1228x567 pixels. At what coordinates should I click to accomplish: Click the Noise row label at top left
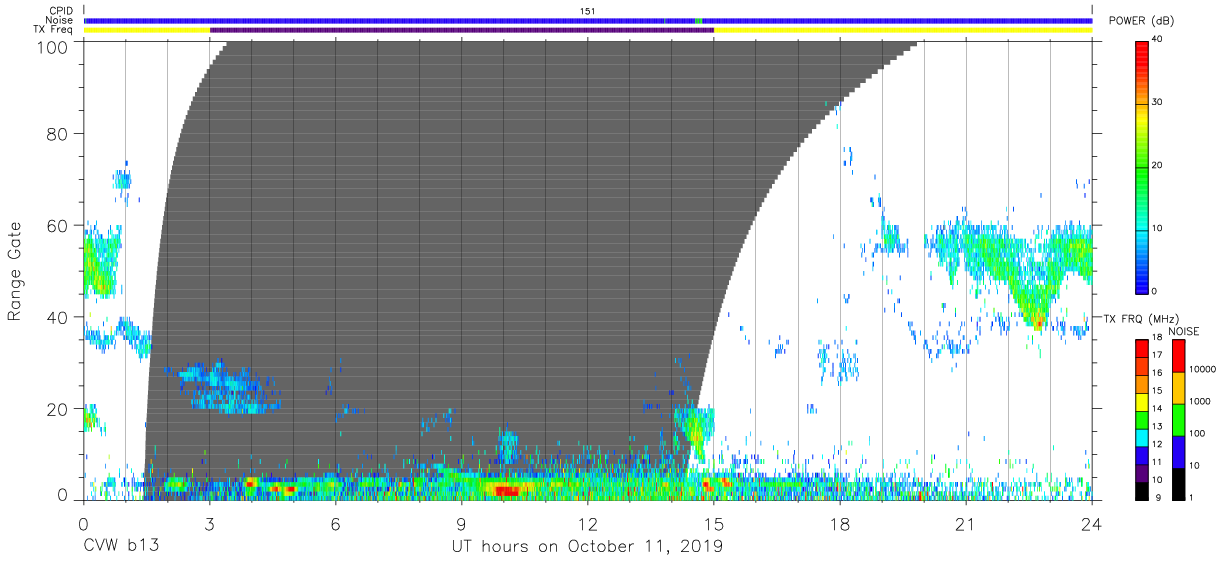coord(60,20)
